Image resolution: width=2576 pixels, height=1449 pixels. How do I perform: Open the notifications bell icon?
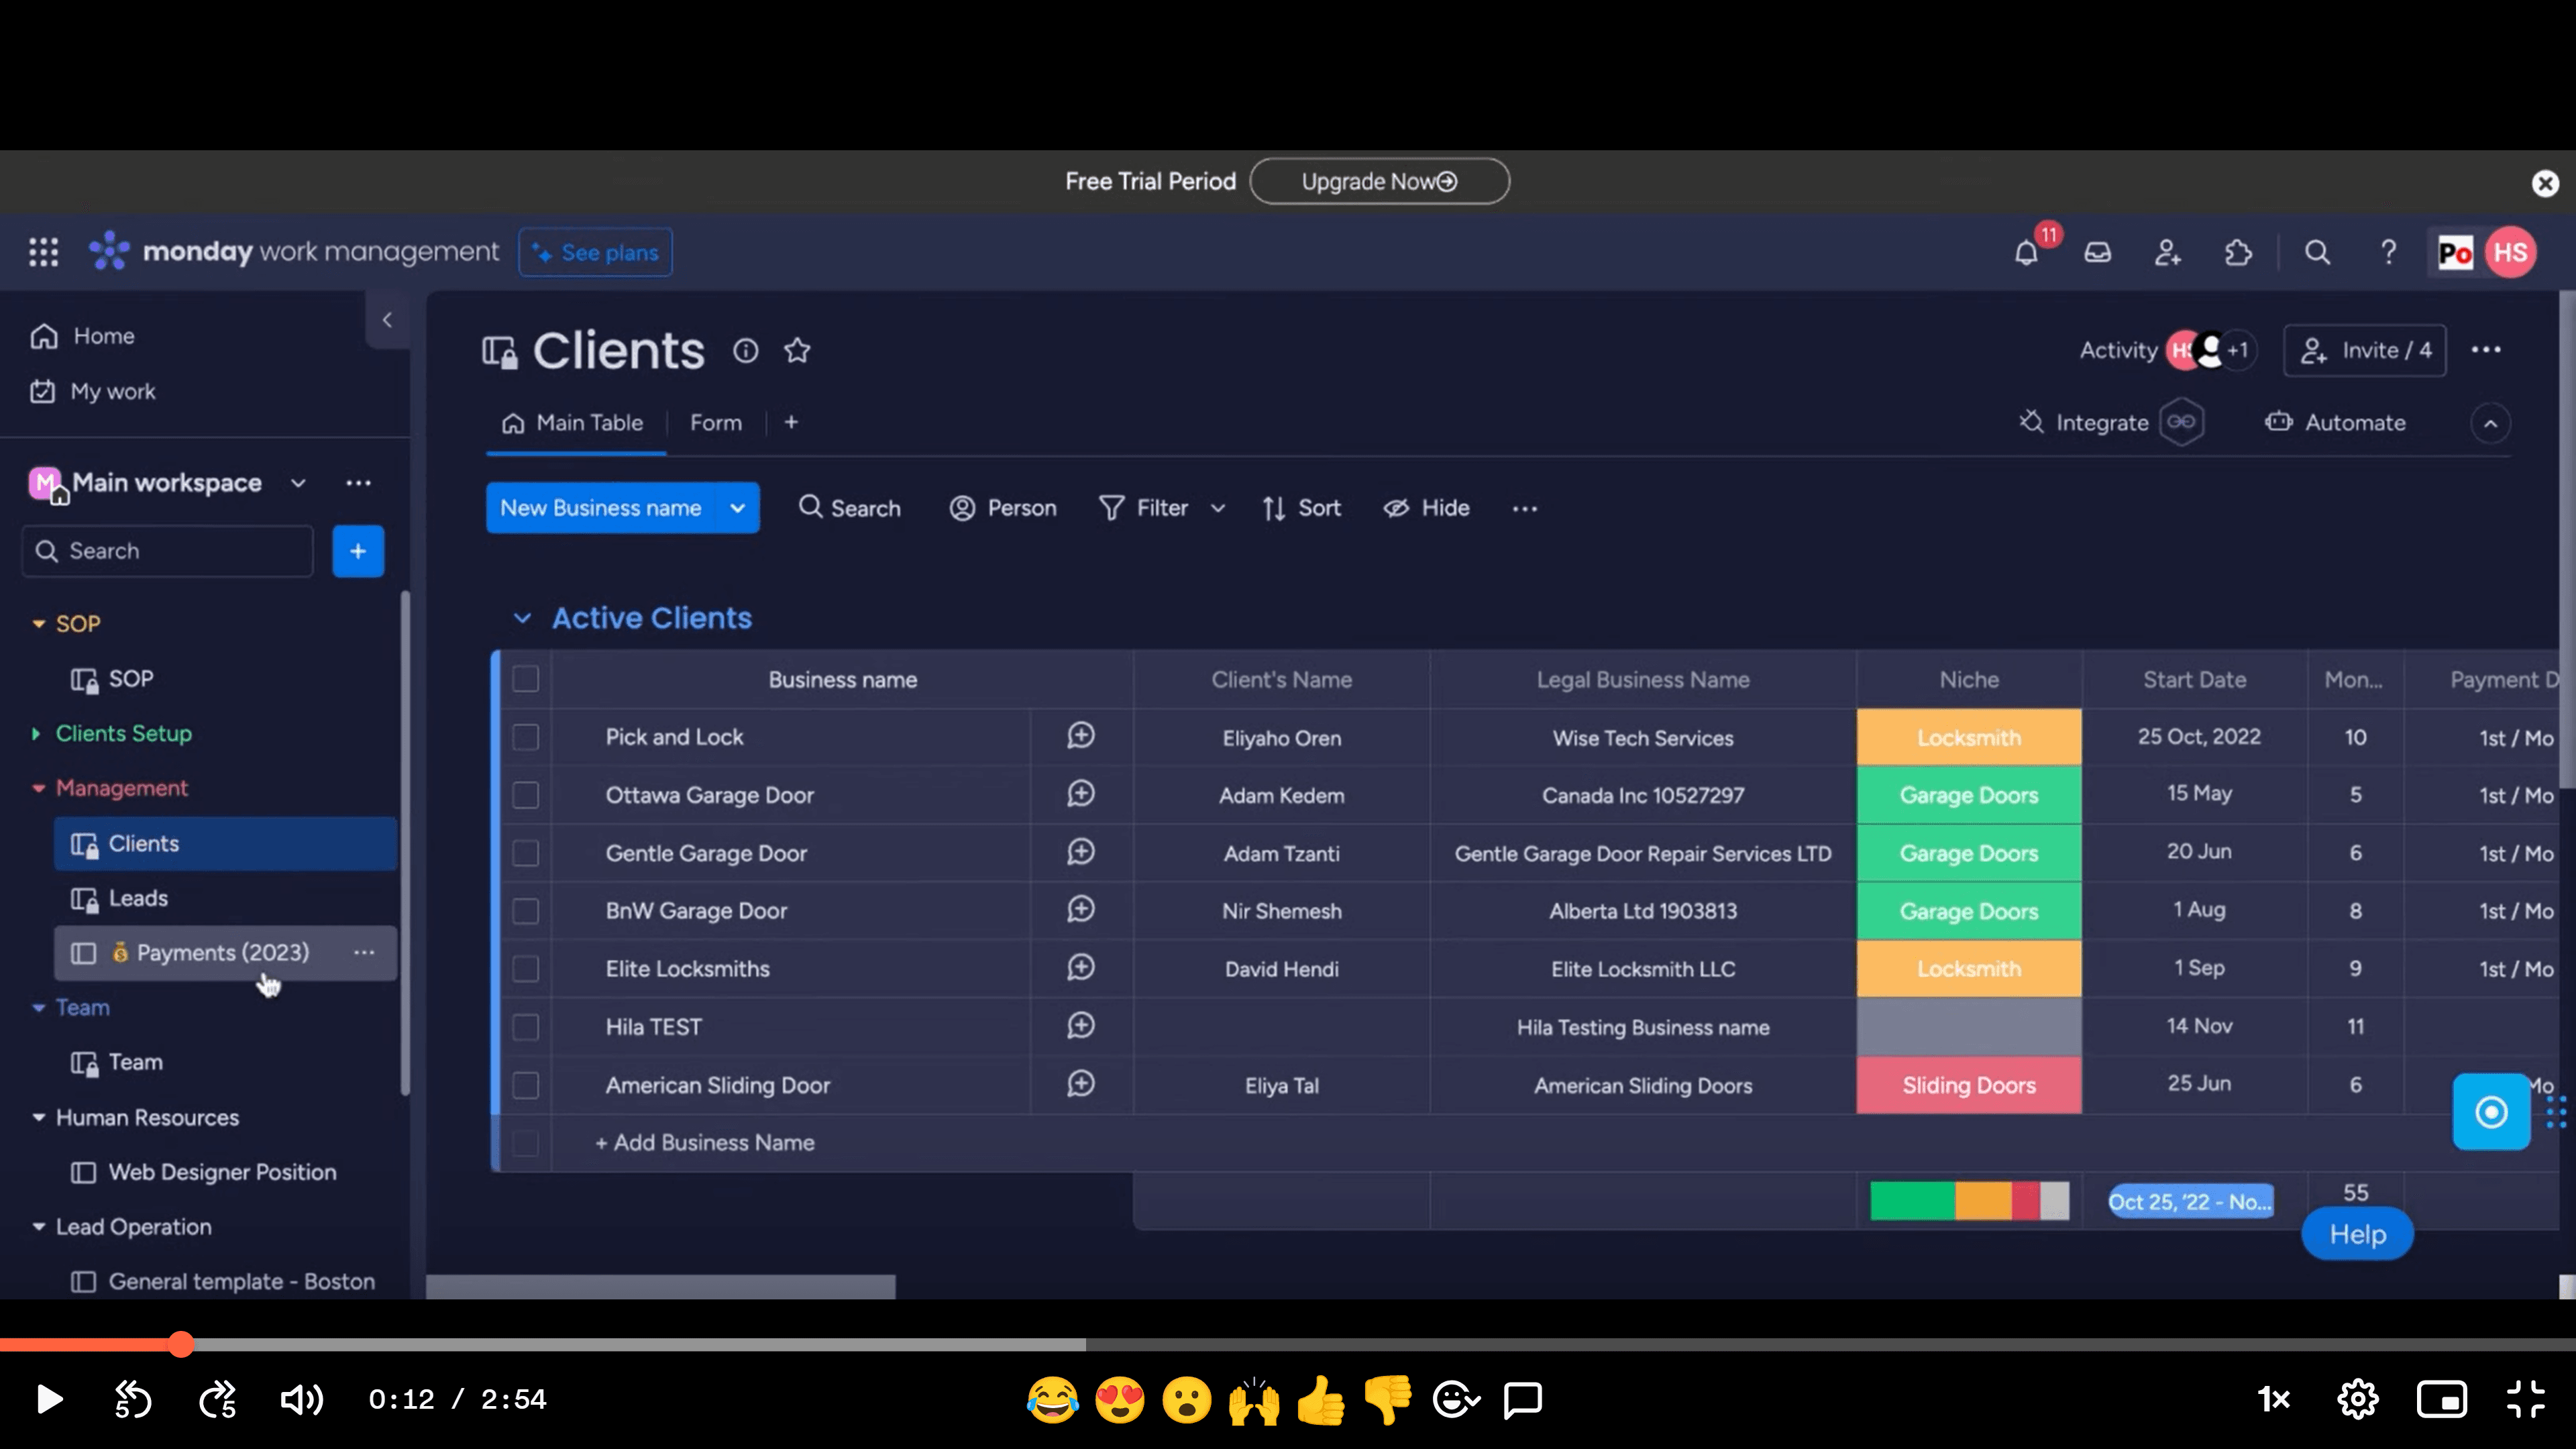[x=2026, y=252]
